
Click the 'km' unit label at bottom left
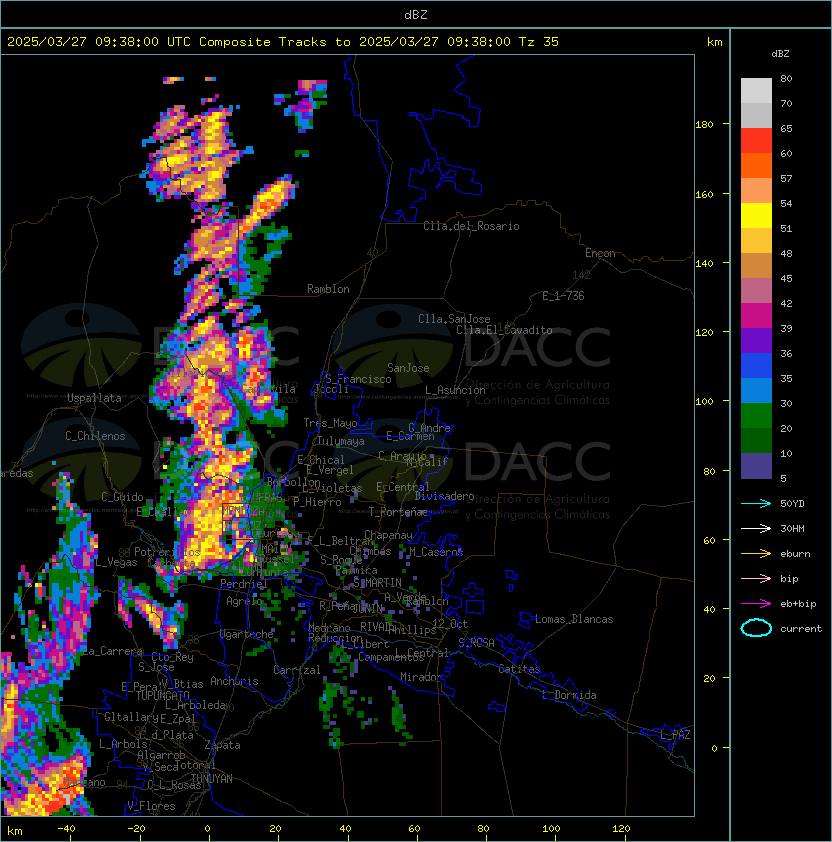[x=15, y=832]
